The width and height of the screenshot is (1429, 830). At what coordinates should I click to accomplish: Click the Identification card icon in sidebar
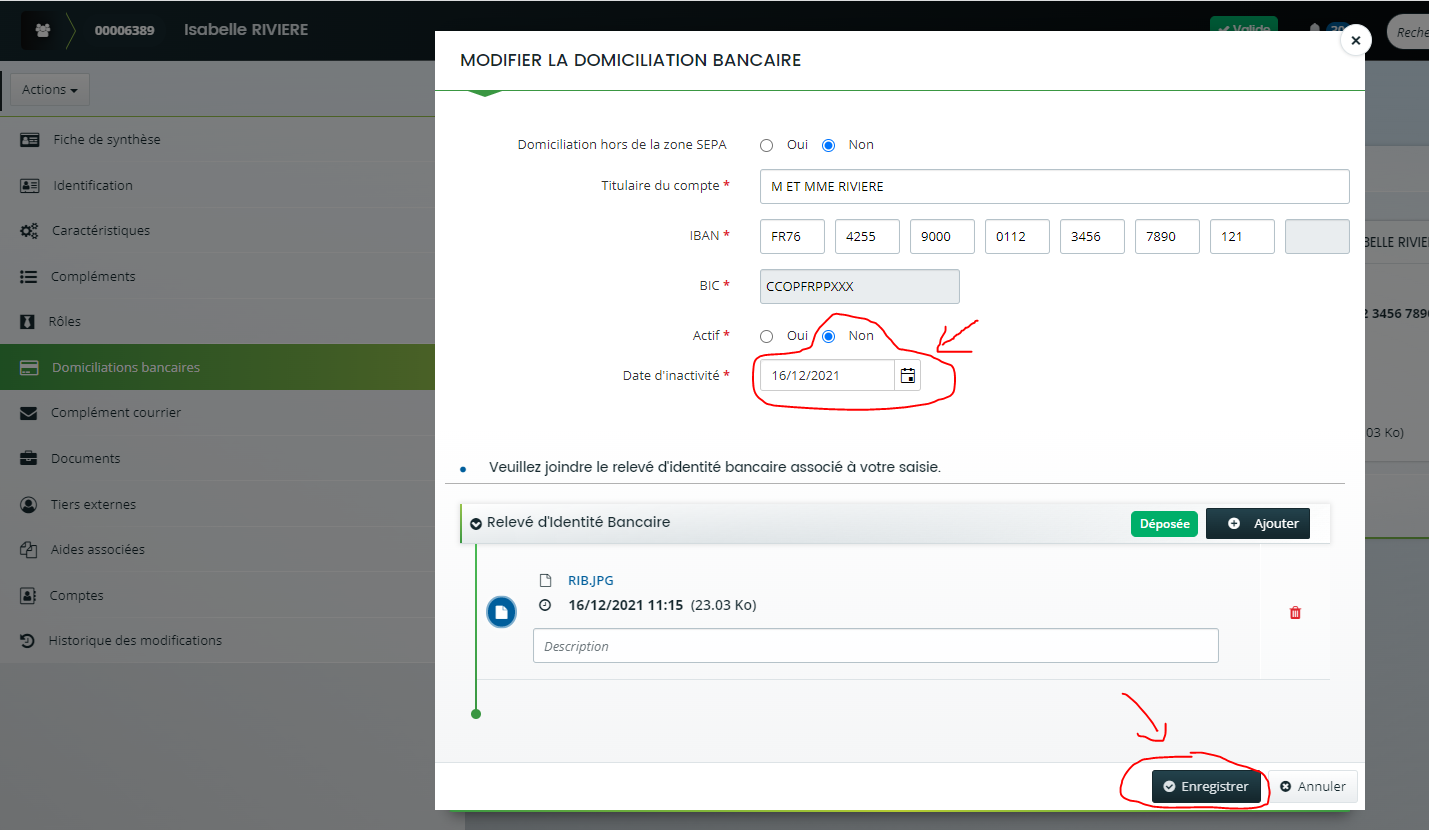tap(30, 185)
